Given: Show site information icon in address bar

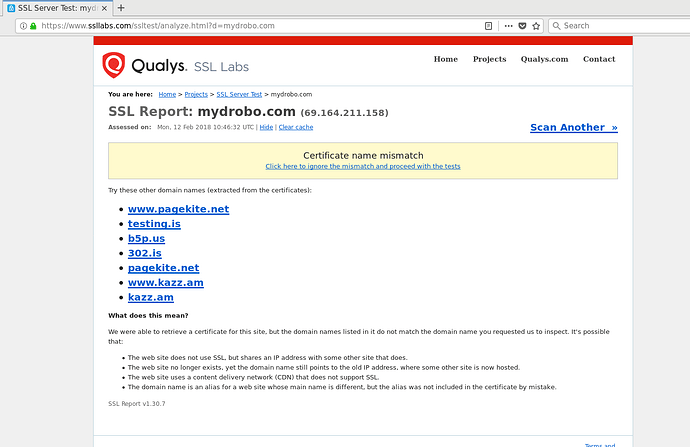Looking at the screenshot, I should [x=23, y=26].
